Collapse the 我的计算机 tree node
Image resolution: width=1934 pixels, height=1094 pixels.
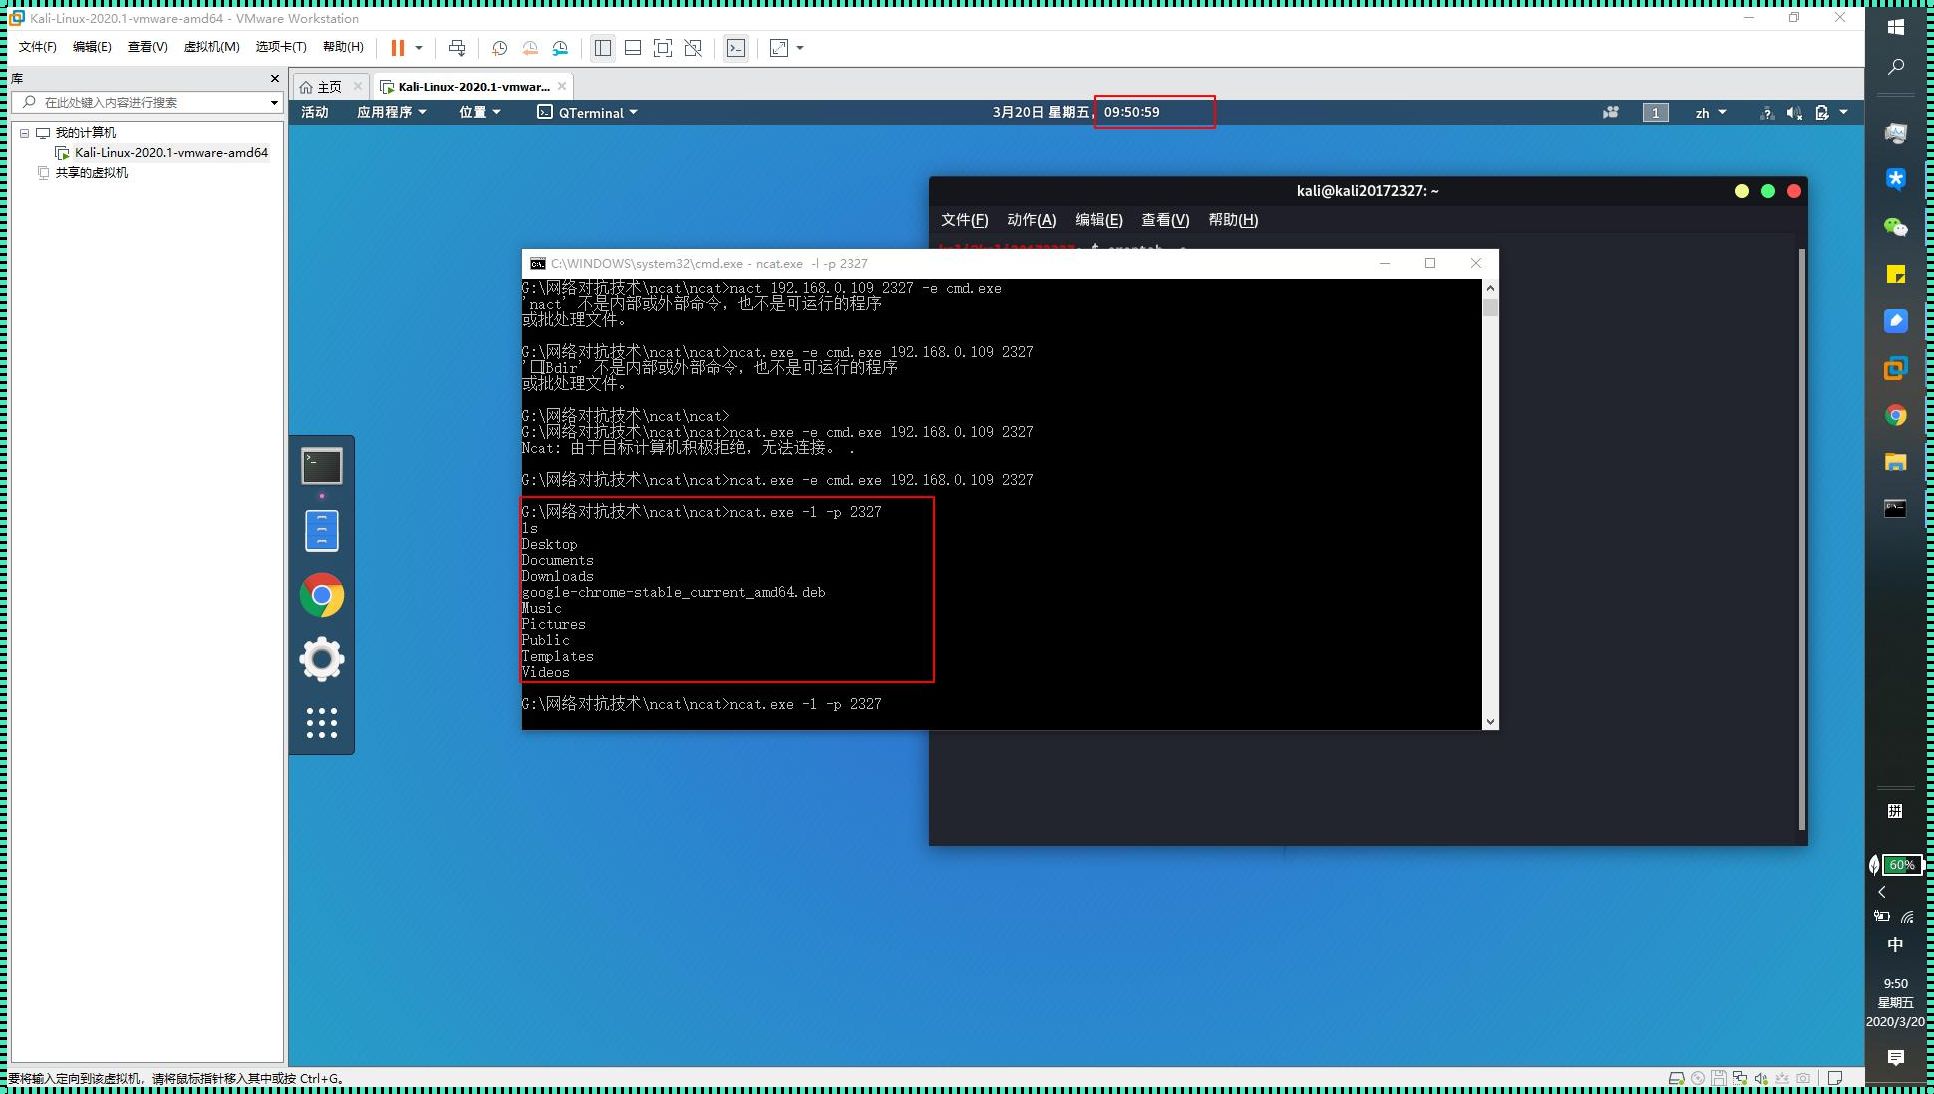coord(25,132)
